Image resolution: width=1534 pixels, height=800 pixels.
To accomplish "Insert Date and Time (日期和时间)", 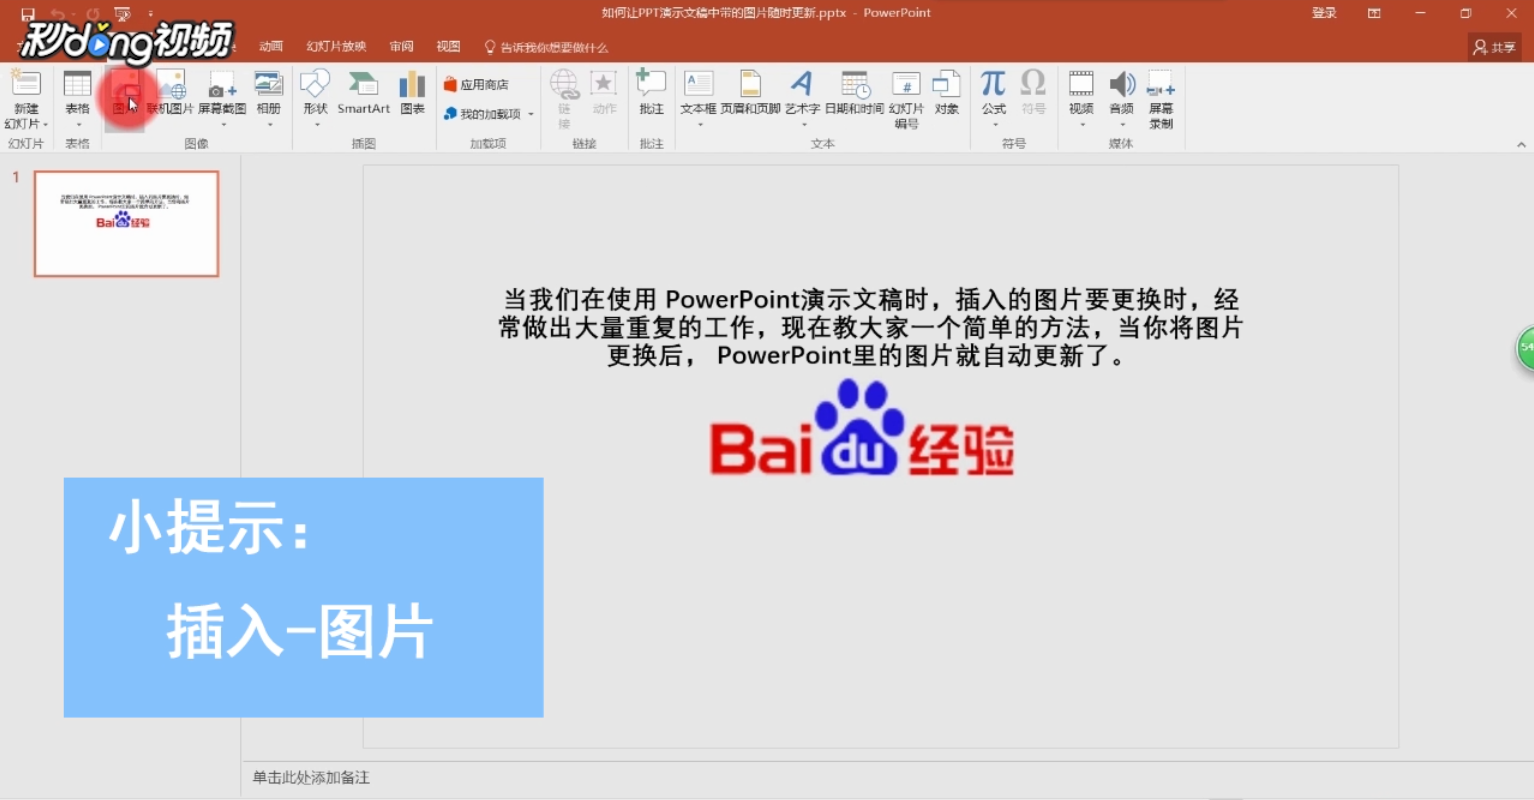I will pos(855,93).
